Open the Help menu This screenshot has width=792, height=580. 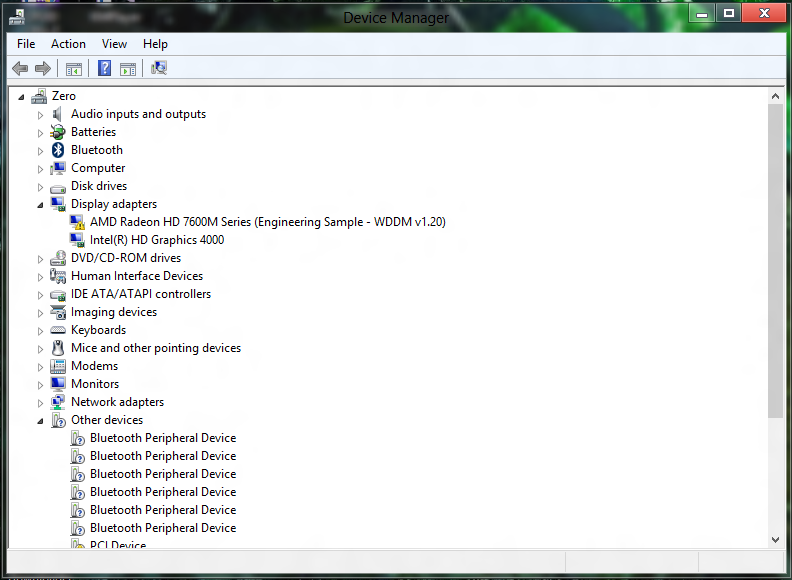point(155,44)
